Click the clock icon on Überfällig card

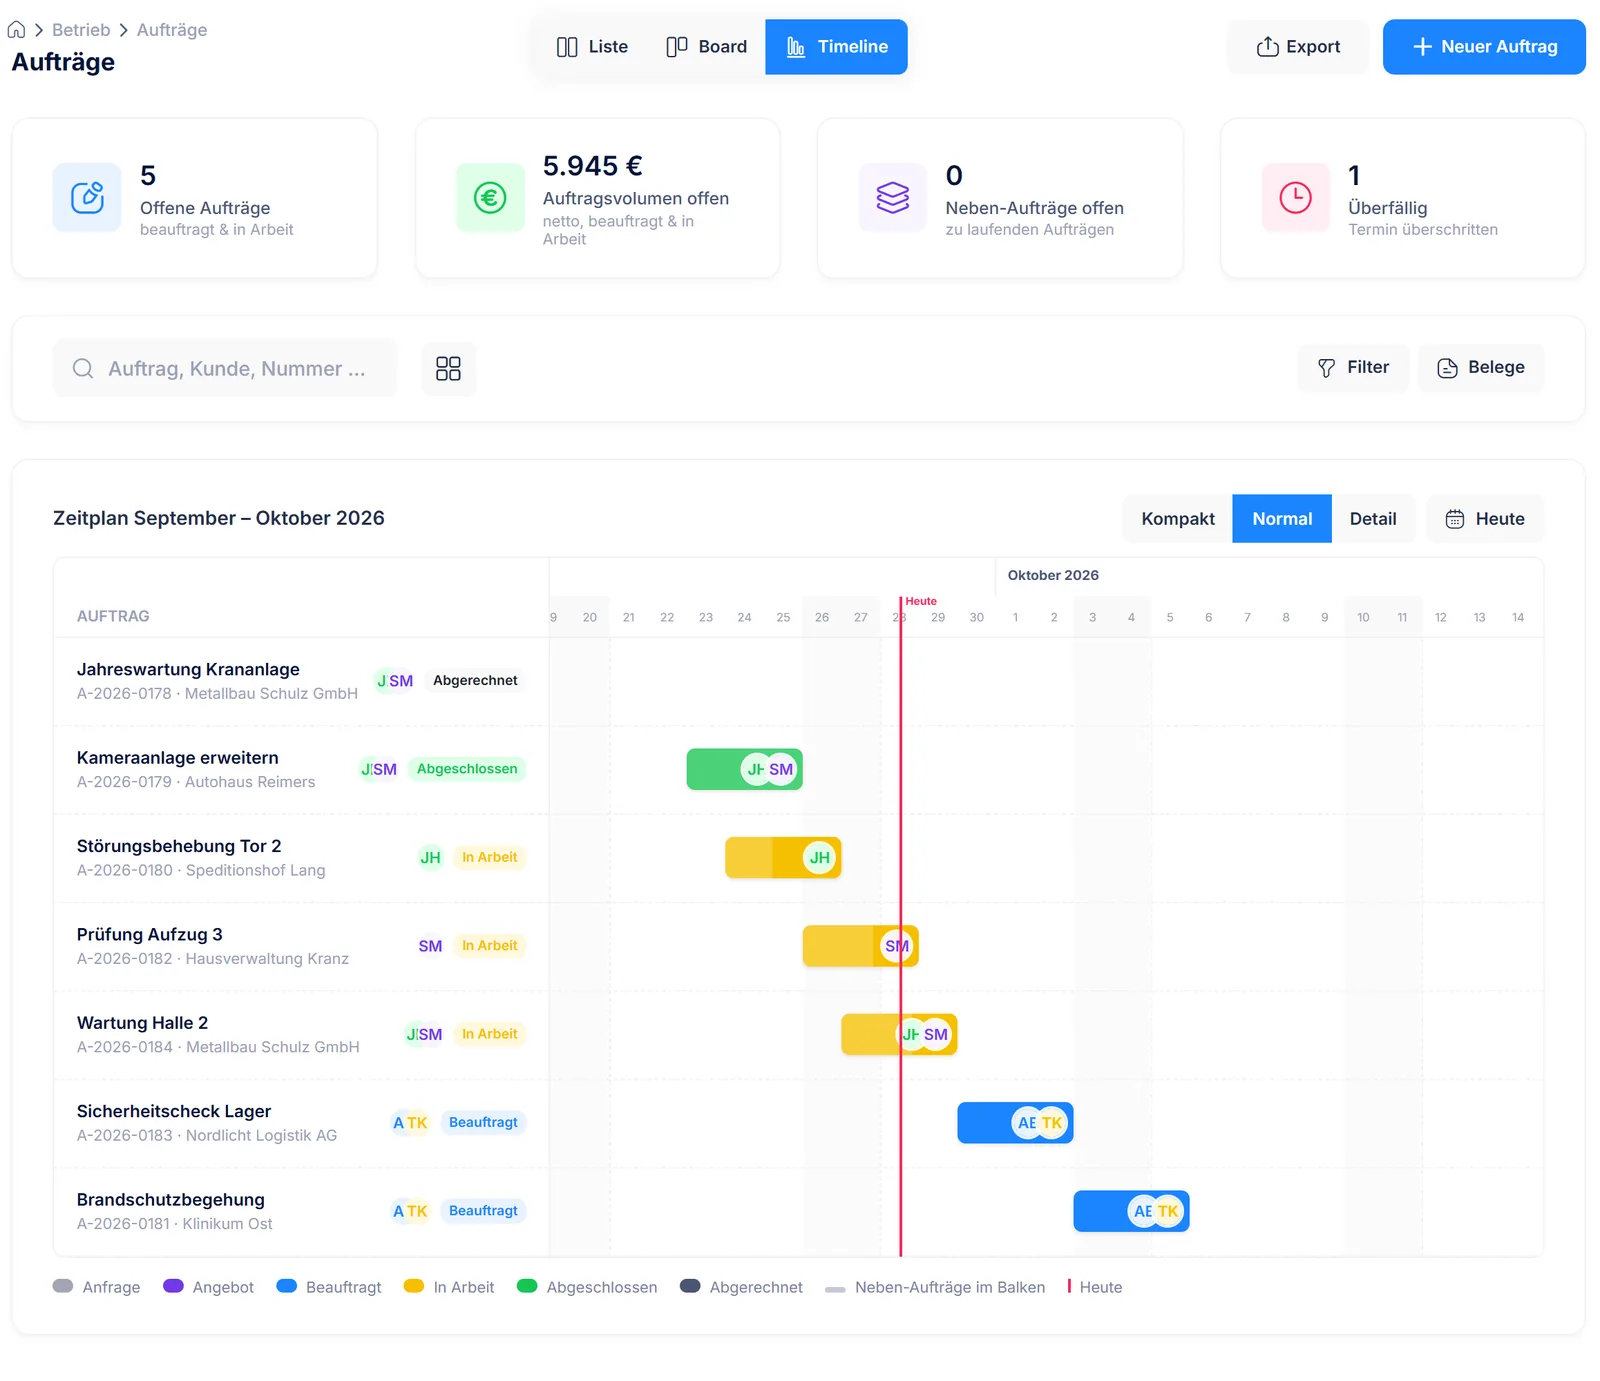click(x=1296, y=197)
